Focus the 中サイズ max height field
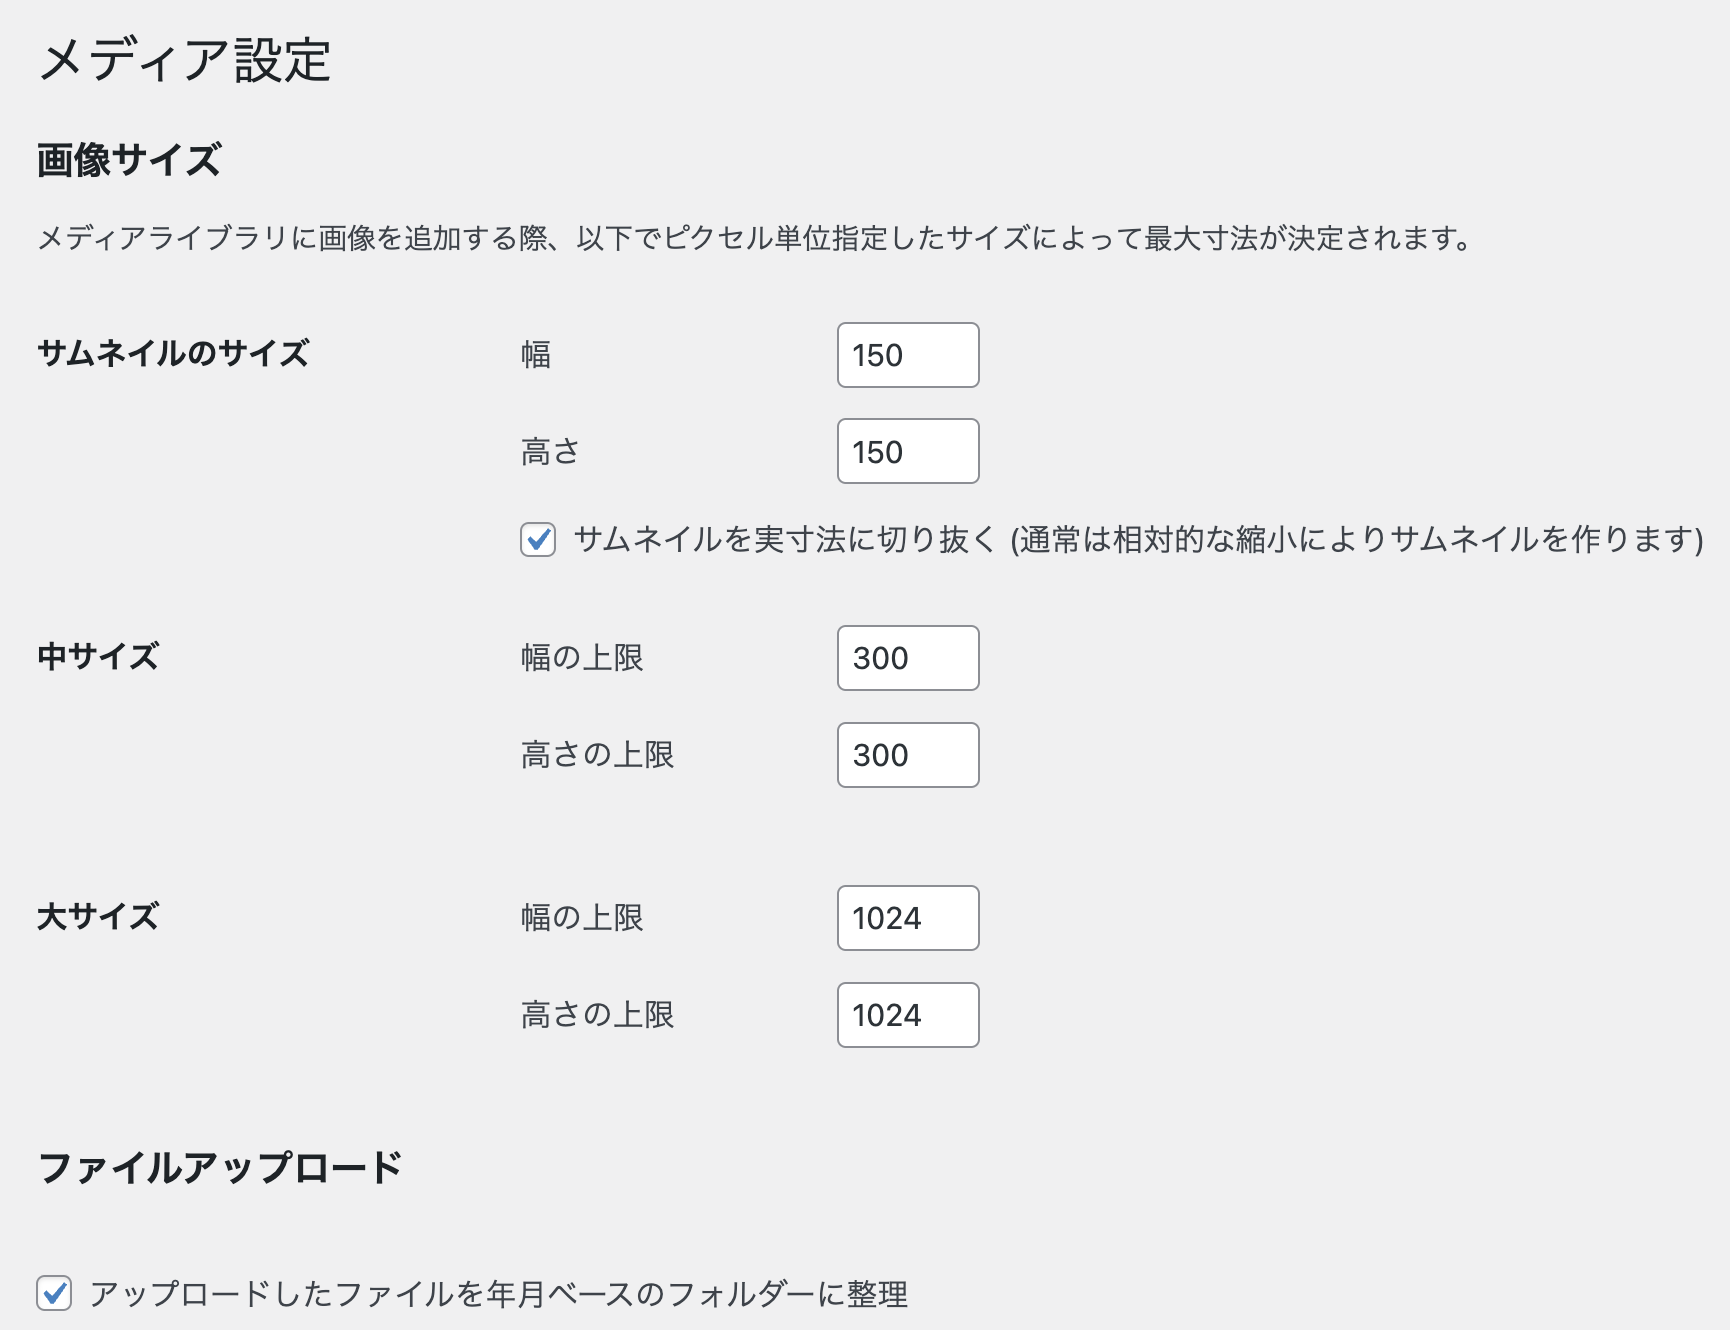 (907, 755)
